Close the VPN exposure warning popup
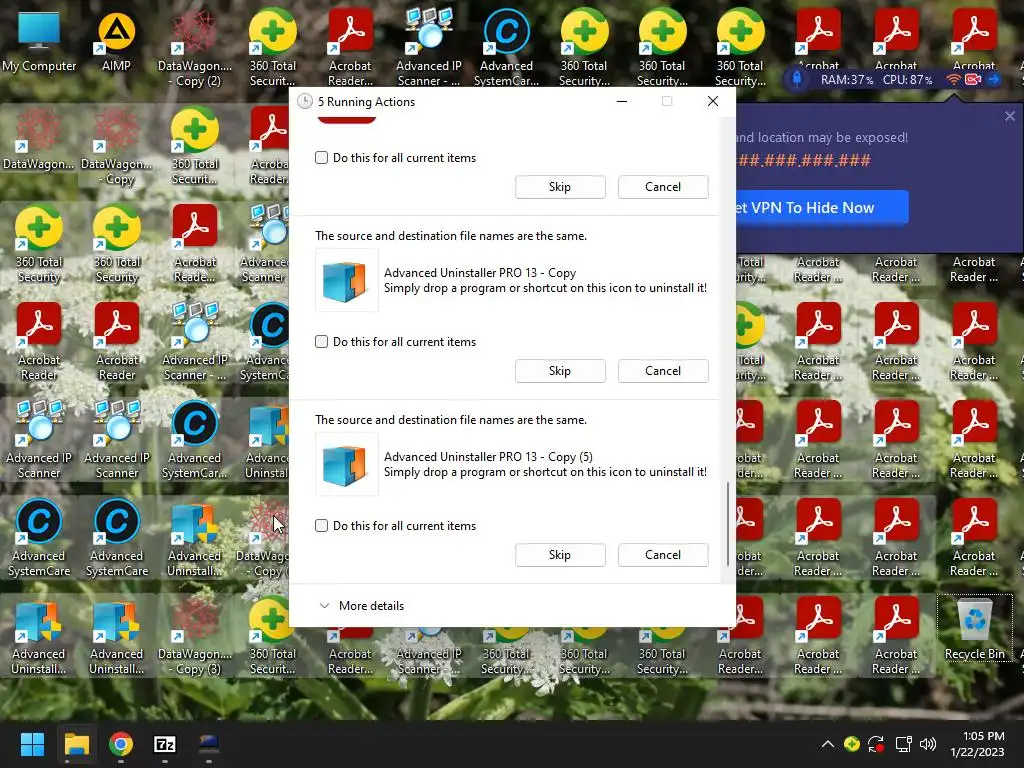This screenshot has width=1024, height=768. pyautogui.click(x=1010, y=116)
